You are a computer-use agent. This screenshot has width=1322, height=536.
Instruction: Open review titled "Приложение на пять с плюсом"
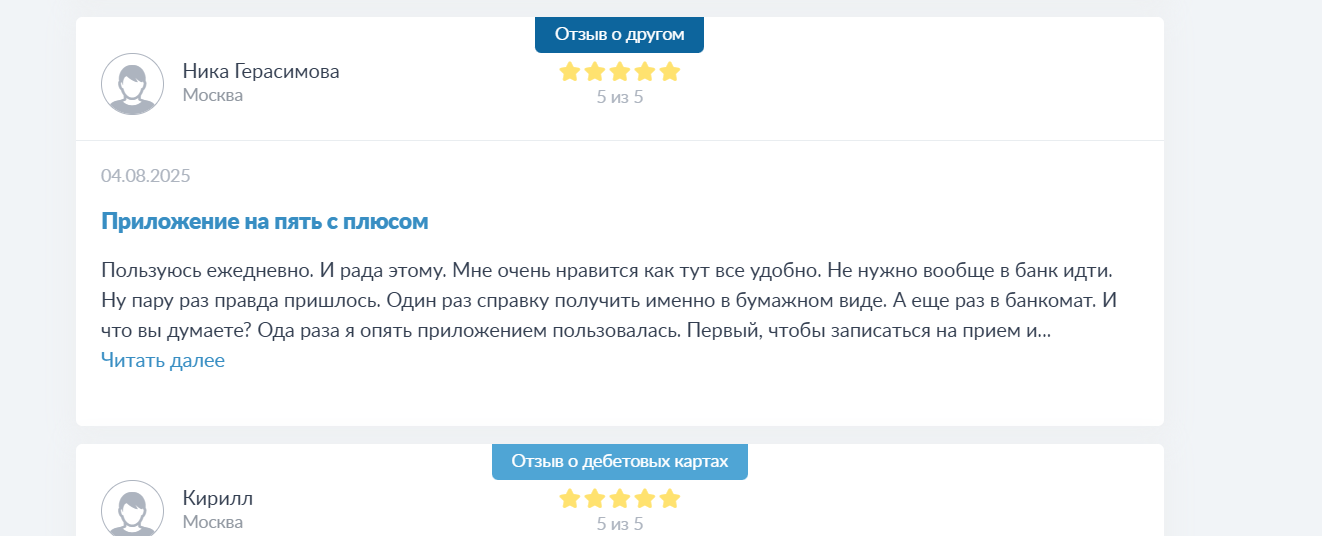click(265, 222)
